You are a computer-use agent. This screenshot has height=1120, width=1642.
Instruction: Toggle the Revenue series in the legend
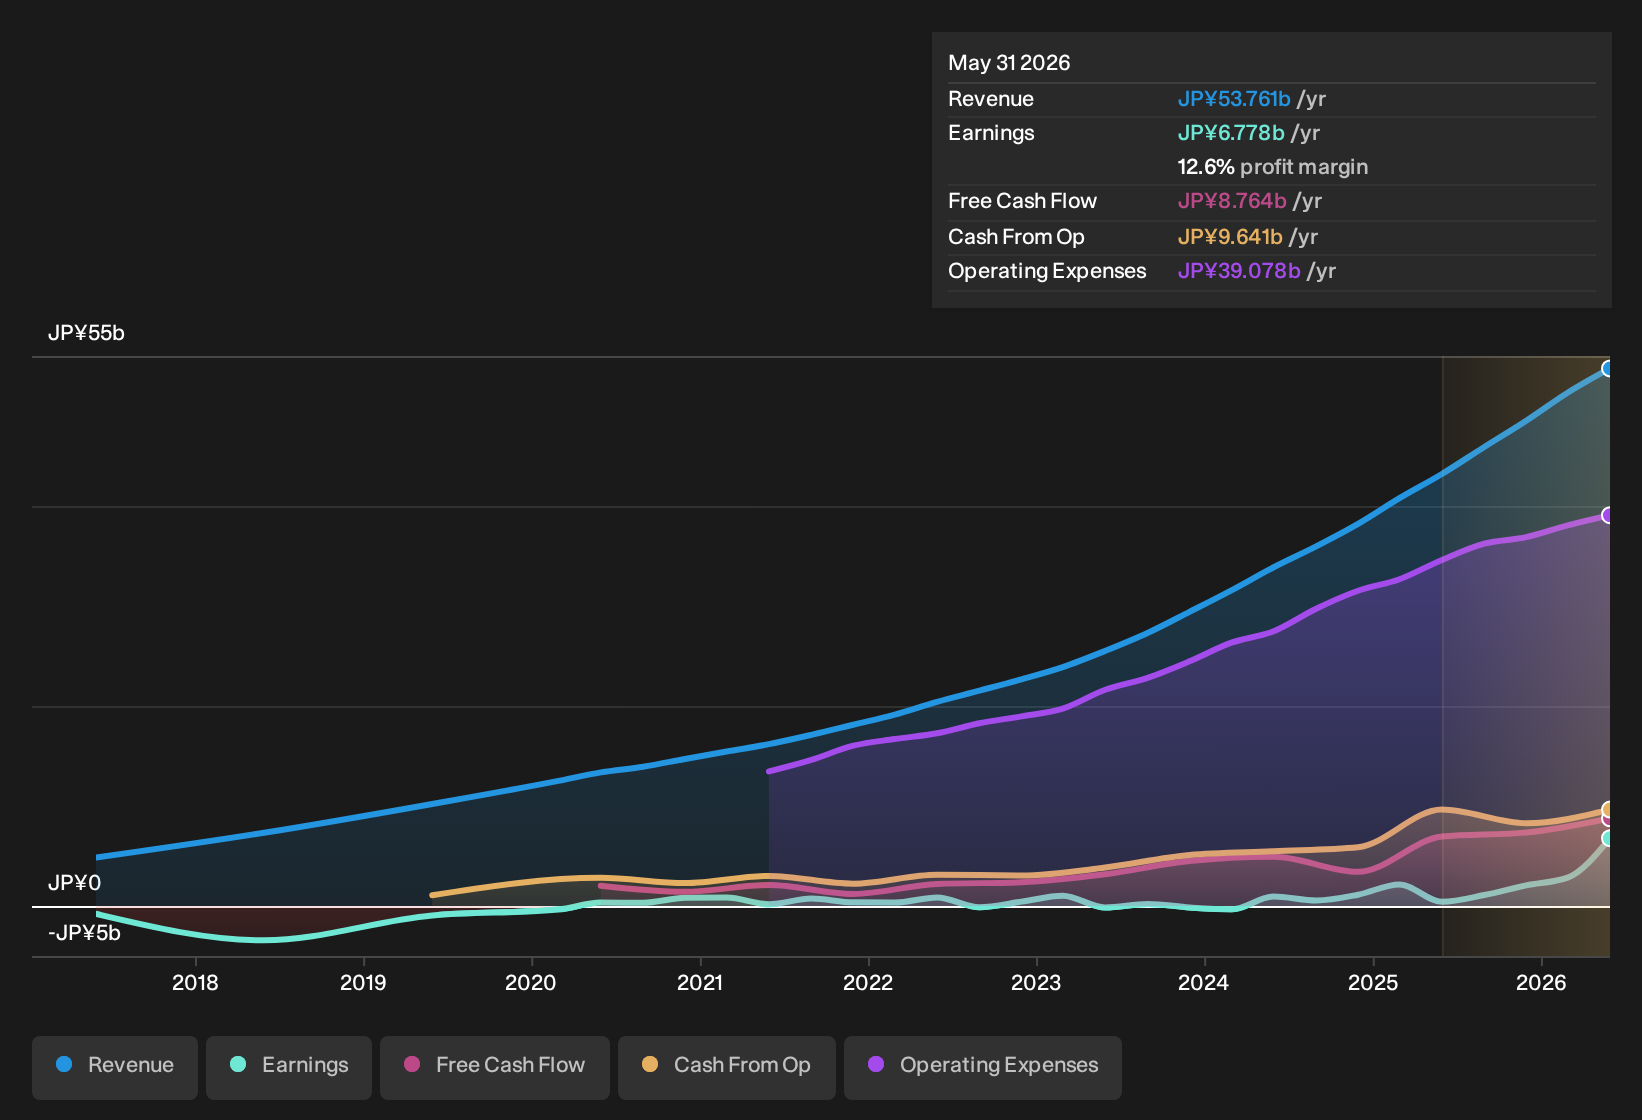[115, 1066]
